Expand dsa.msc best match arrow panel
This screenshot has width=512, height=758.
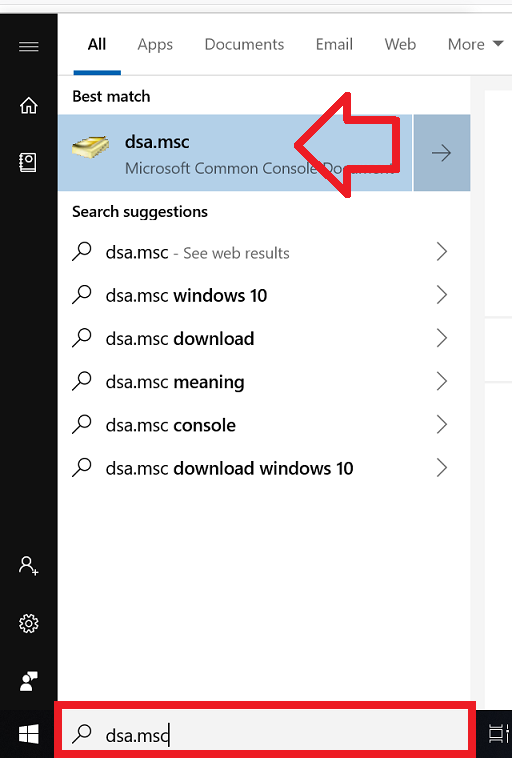pos(442,153)
